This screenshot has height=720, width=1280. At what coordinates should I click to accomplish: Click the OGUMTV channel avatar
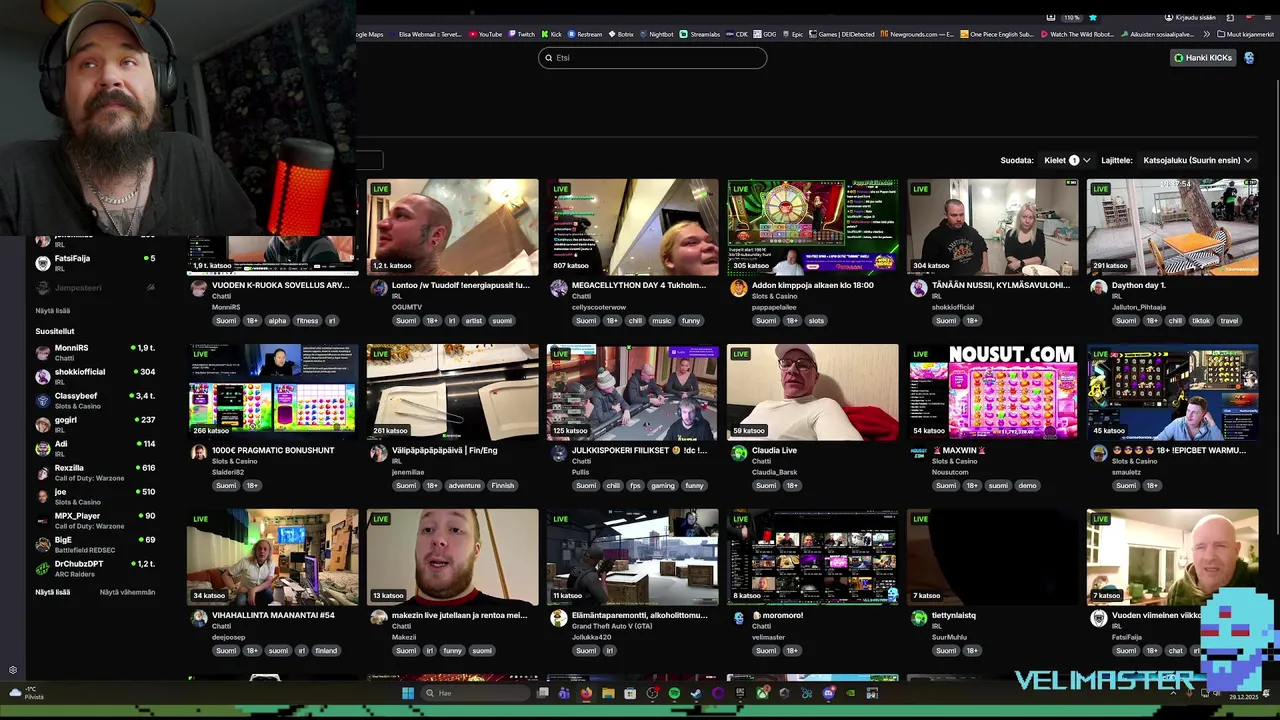[378, 288]
